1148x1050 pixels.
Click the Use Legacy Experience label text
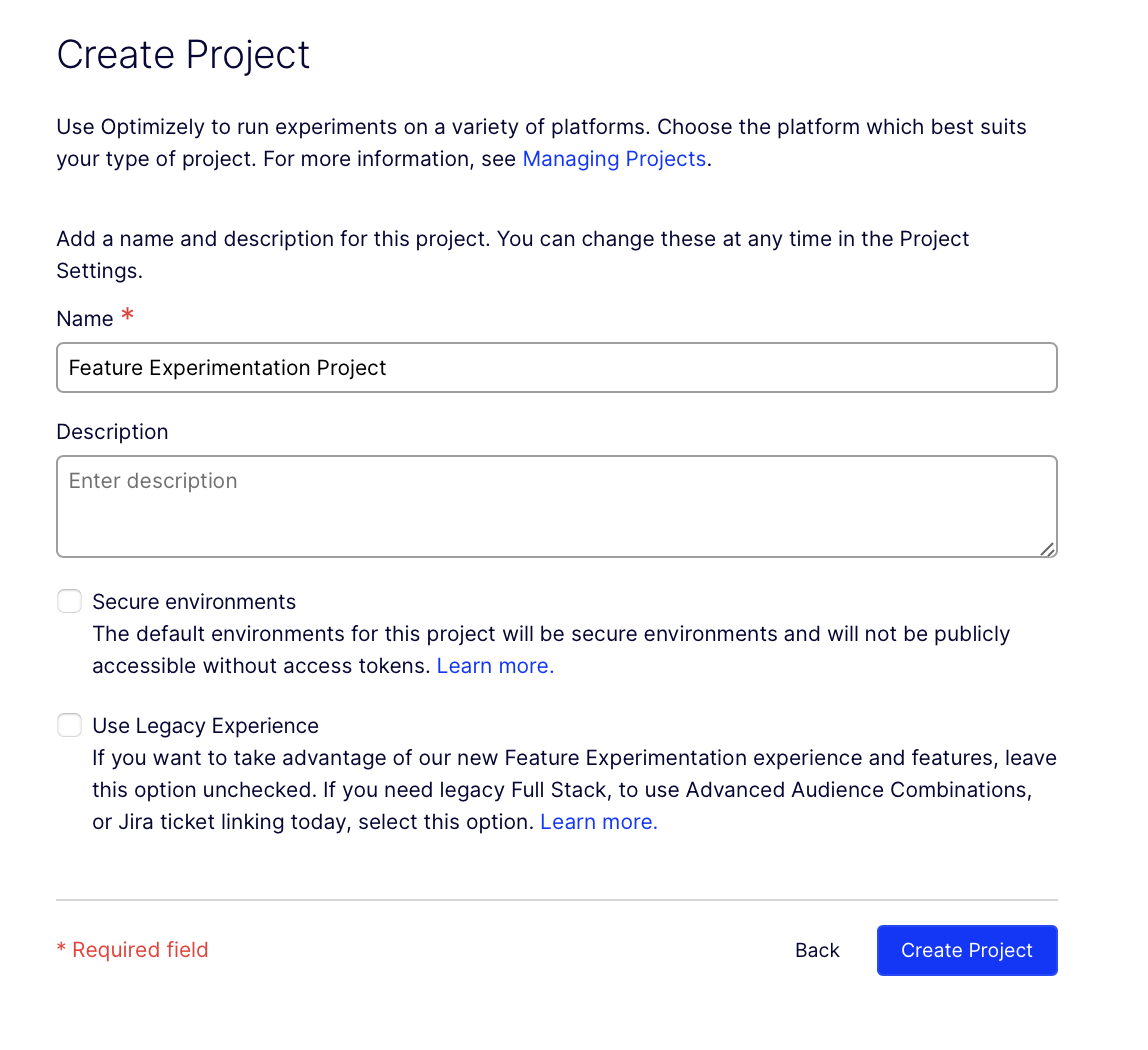point(205,725)
